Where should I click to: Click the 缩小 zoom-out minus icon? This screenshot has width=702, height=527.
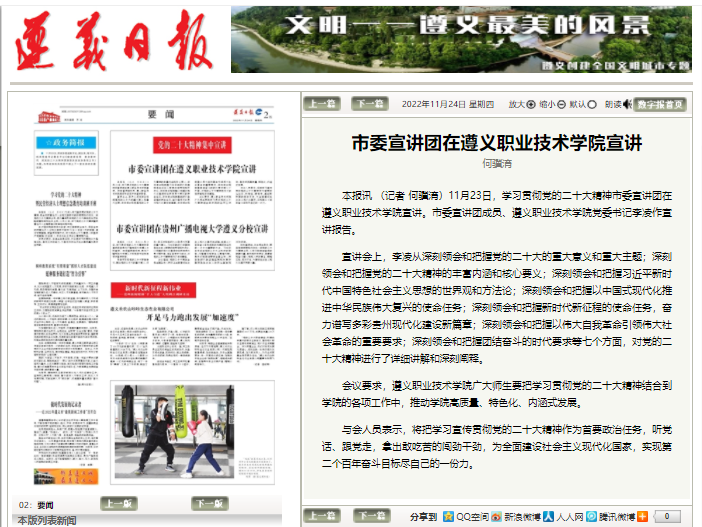(561, 104)
